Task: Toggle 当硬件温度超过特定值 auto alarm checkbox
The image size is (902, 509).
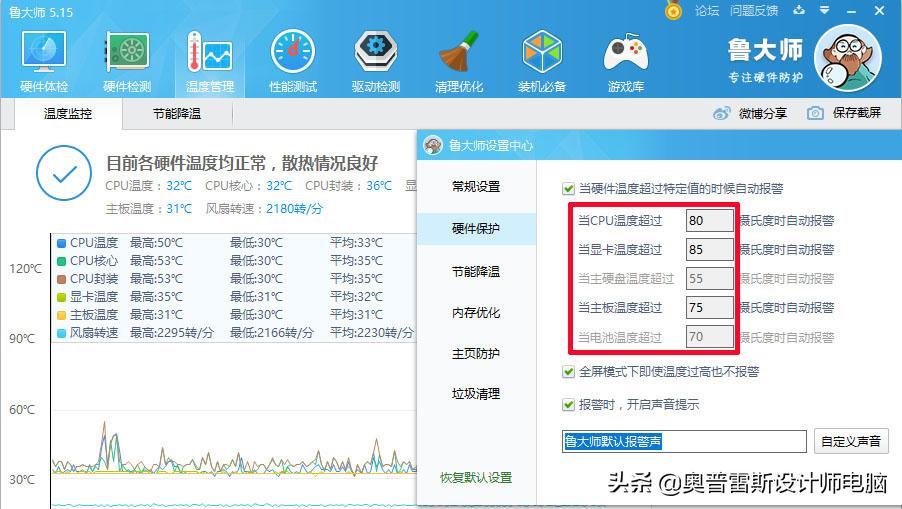Action: (x=568, y=189)
